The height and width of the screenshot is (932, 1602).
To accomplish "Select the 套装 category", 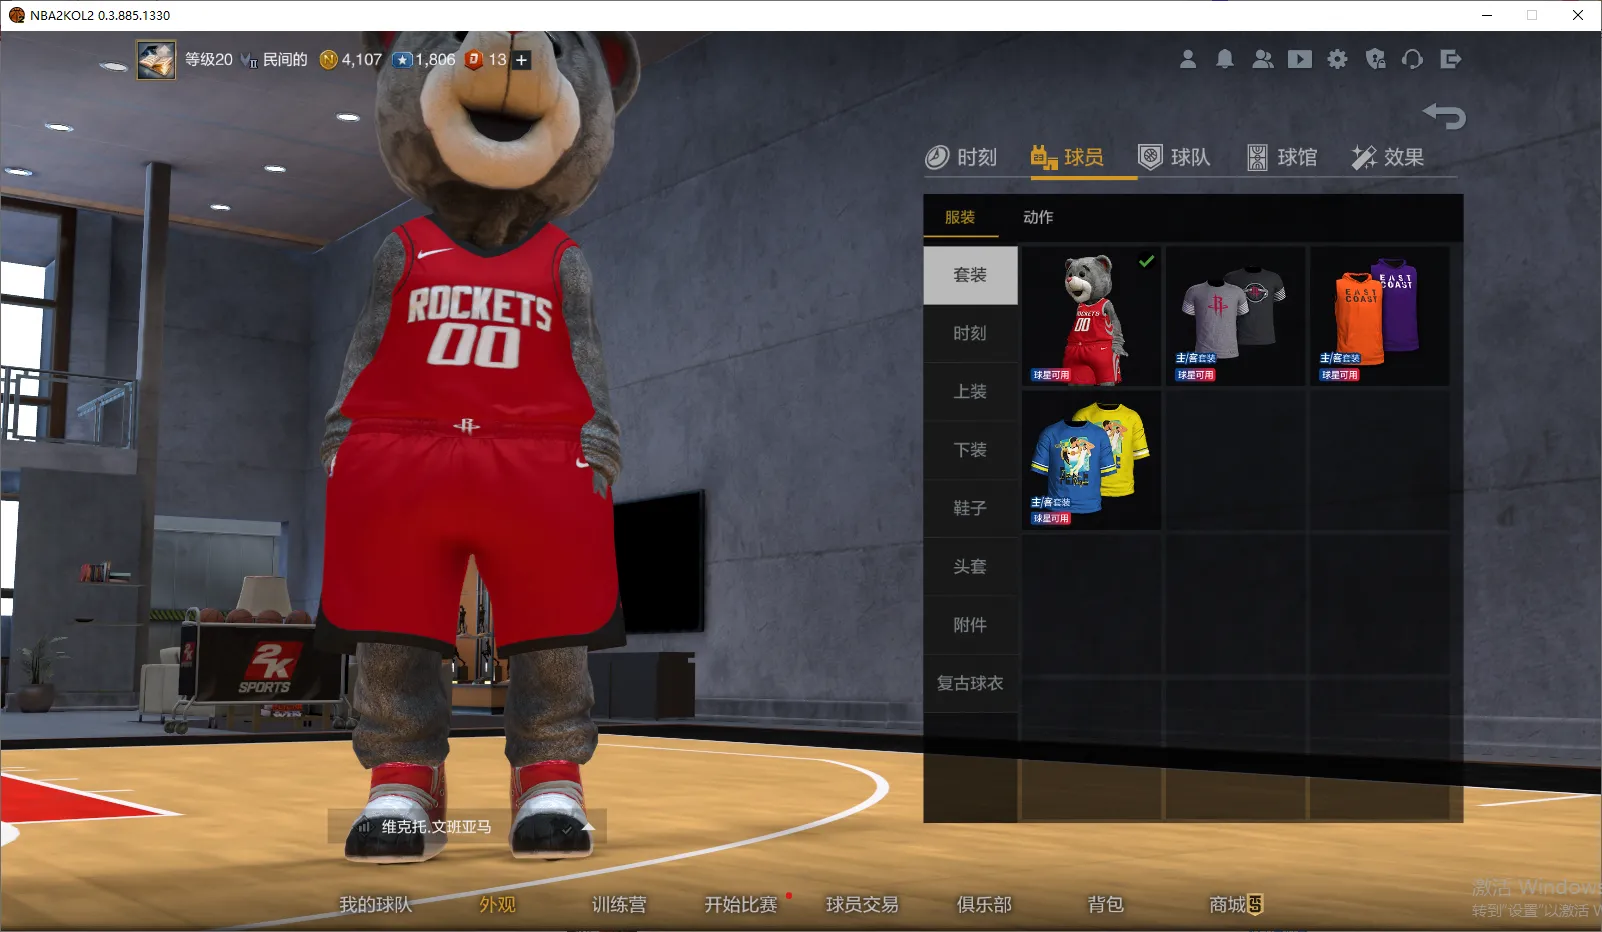I will click(970, 275).
